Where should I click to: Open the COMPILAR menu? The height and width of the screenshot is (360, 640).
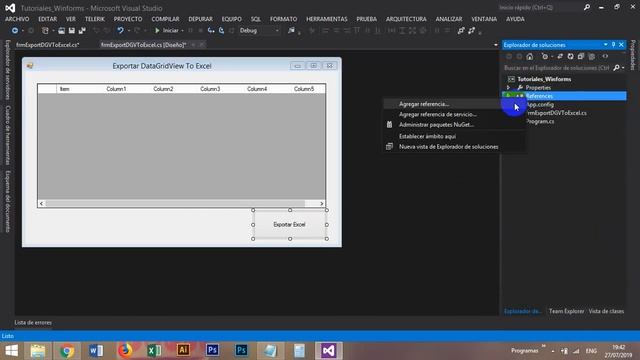click(x=165, y=19)
